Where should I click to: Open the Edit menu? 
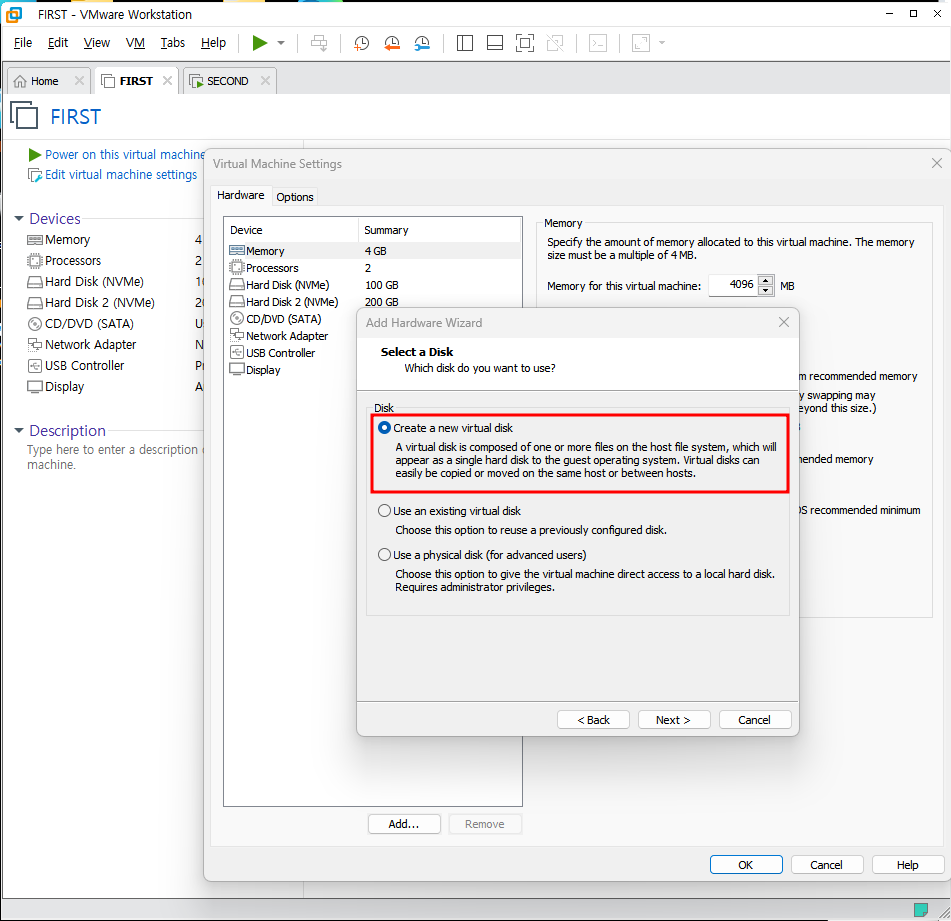58,43
